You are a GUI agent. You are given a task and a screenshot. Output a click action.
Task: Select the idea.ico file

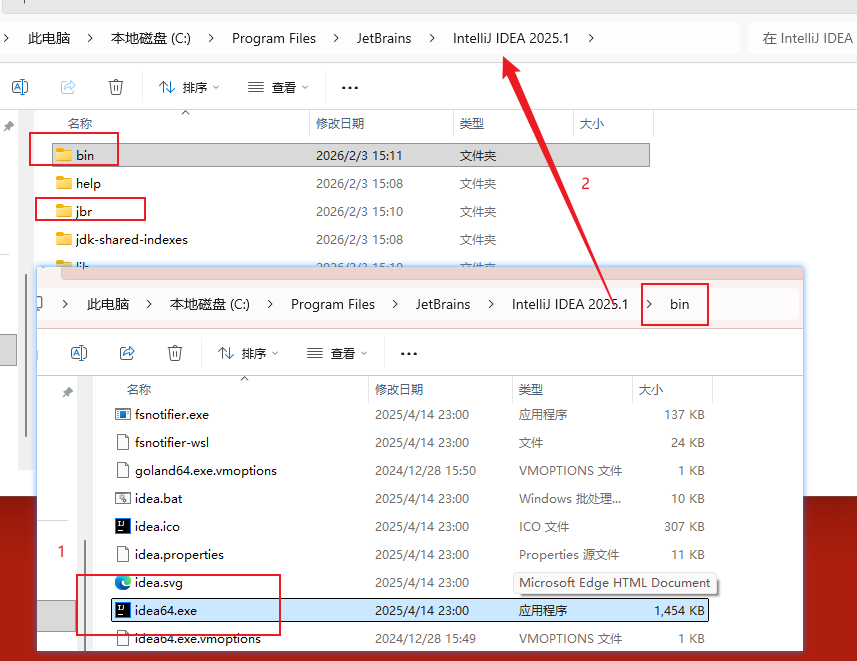pyautogui.click(x=147, y=527)
